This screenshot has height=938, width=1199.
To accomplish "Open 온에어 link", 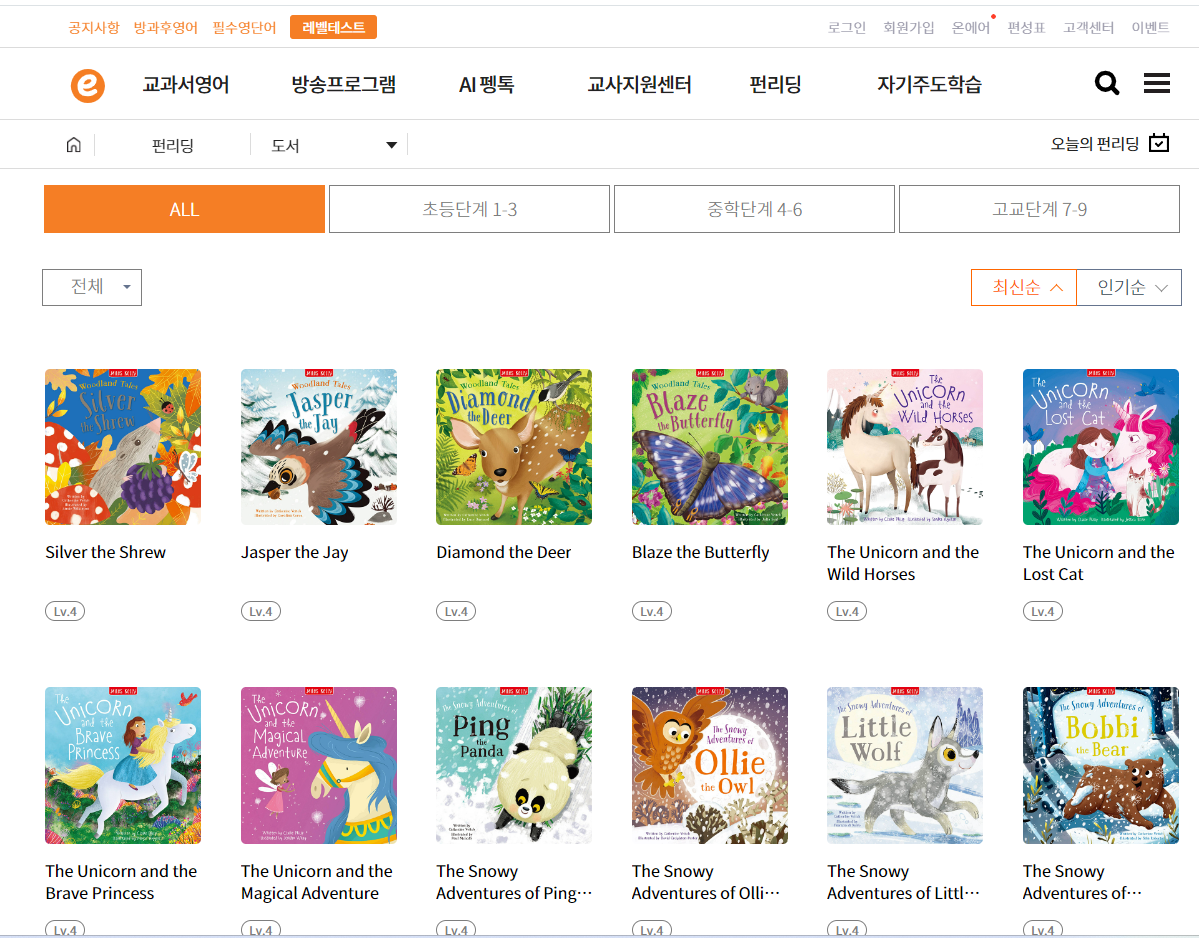I will coord(970,28).
